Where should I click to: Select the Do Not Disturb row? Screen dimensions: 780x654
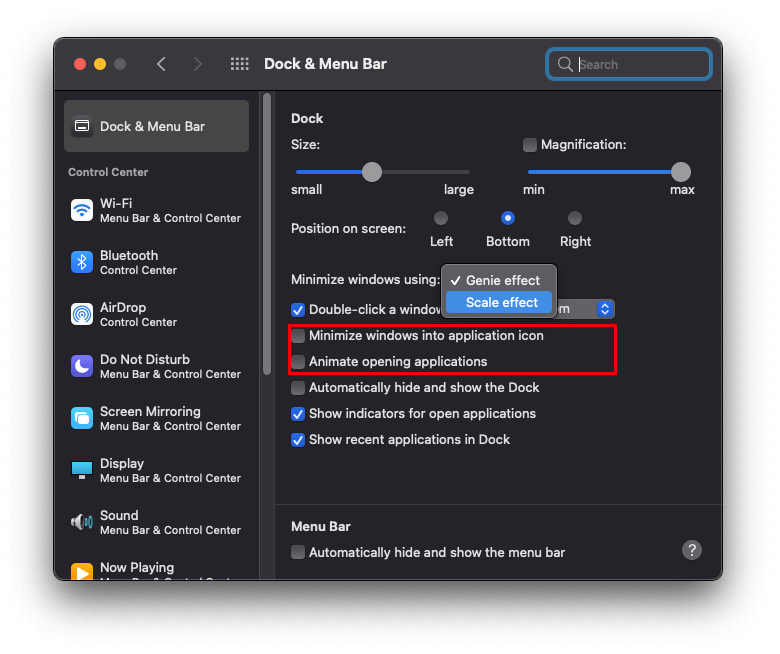(156, 367)
